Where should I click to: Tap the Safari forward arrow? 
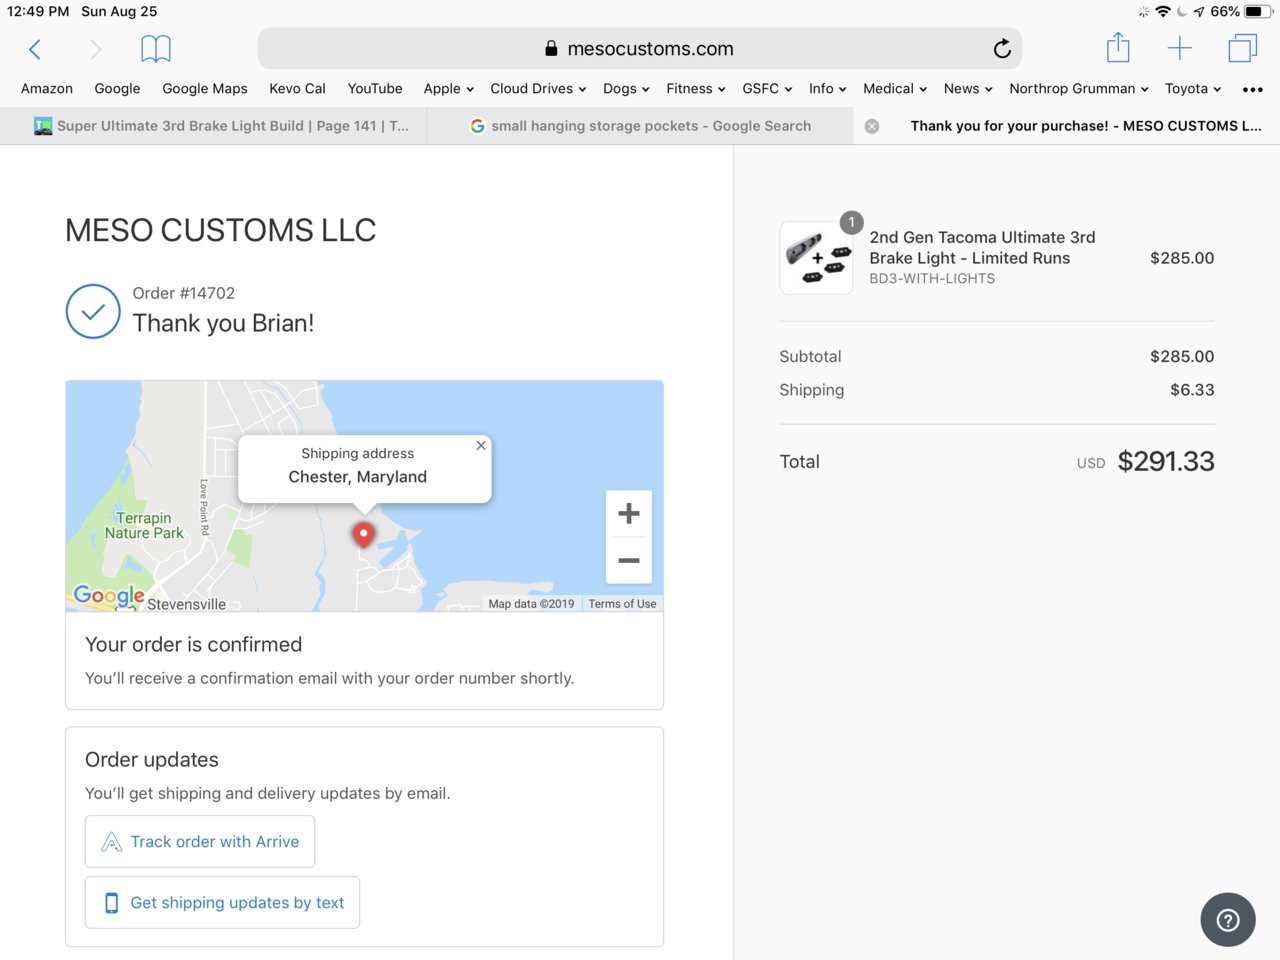(x=96, y=49)
